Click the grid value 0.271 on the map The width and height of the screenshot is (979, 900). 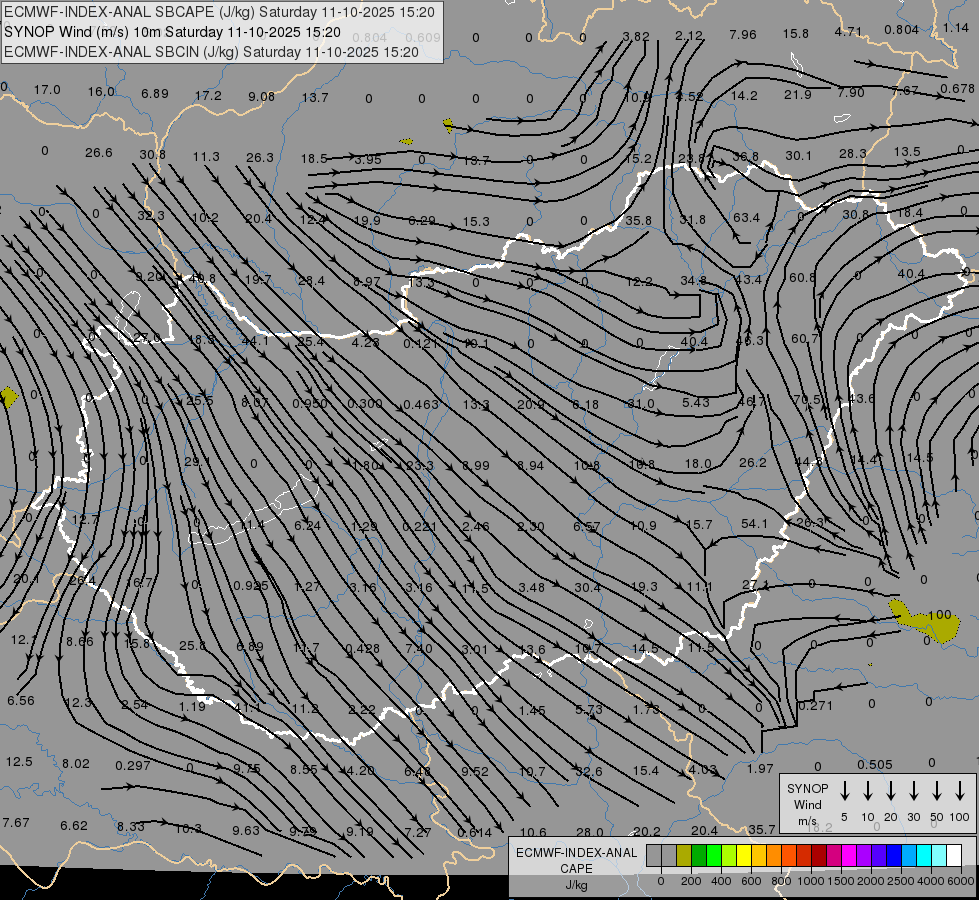[x=815, y=705]
